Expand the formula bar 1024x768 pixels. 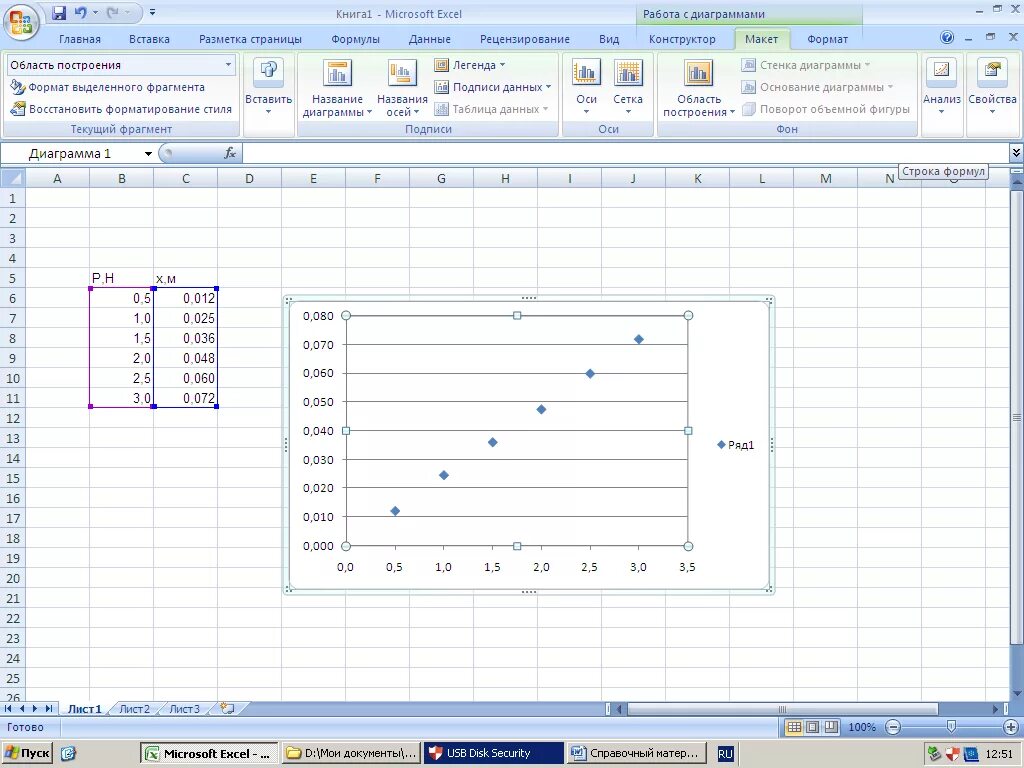1016,153
